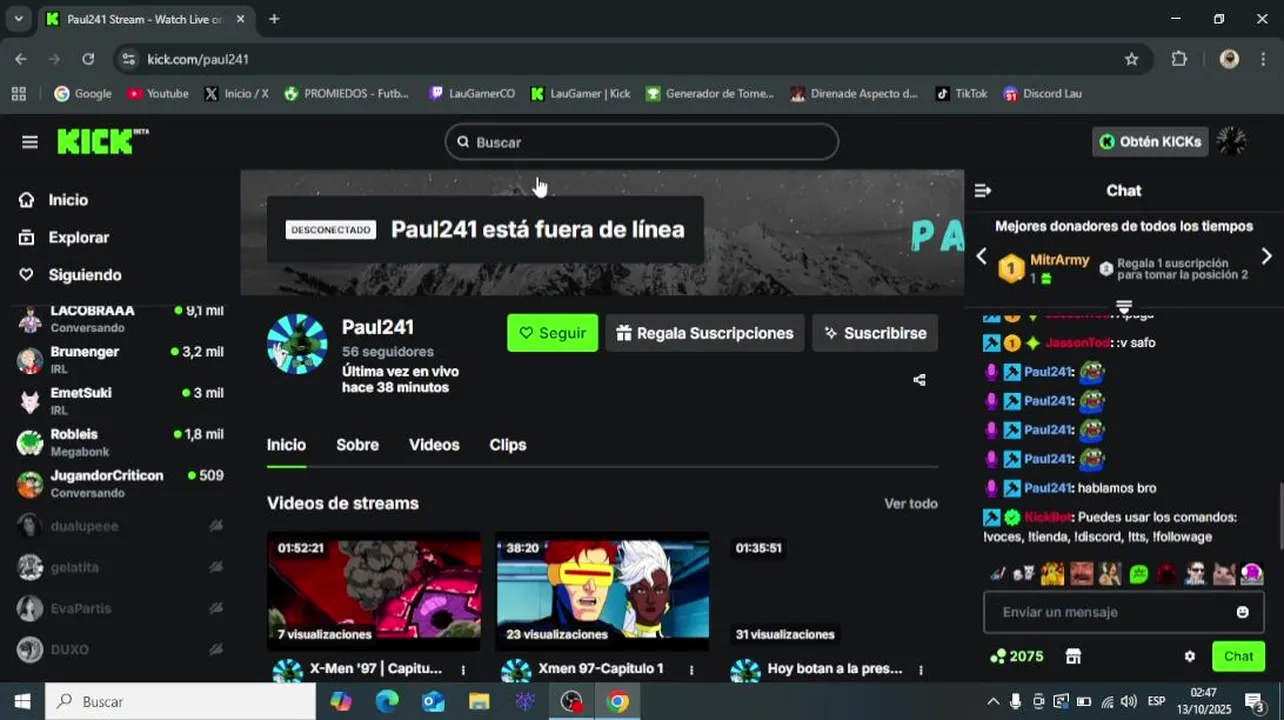The height and width of the screenshot is (720, 1284).
Task: Expand the Chrome tab search dropdown
Action: (18, 19)
